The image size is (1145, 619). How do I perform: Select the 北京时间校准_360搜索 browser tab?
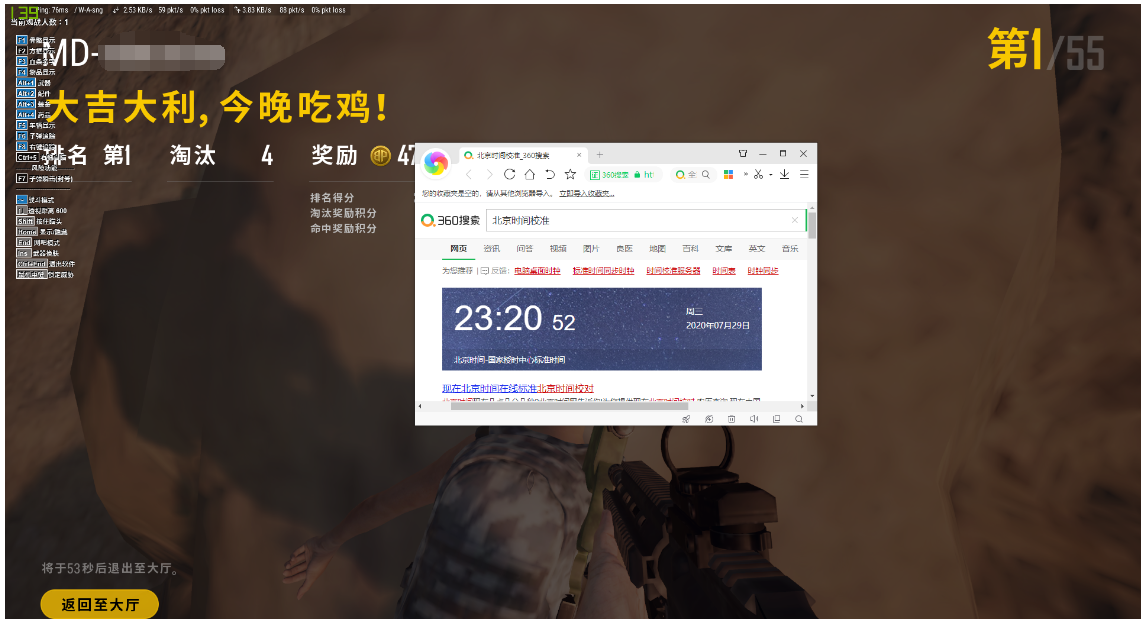pyautogui.click(x=523, y=155)
